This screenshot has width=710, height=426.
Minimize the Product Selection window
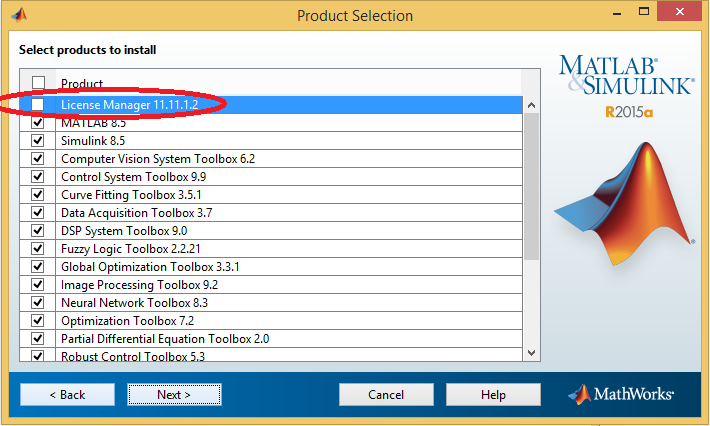tap(617, 13)
